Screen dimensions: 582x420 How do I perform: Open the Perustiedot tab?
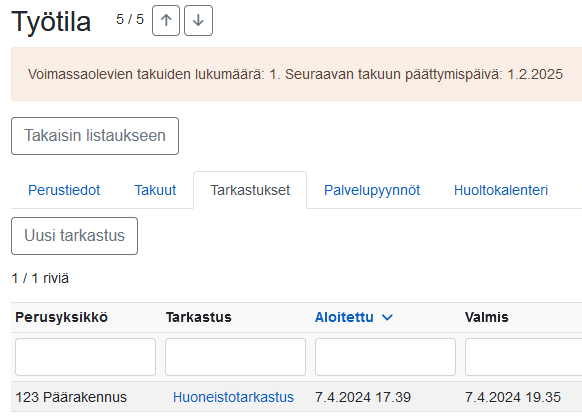coord(64,190)
